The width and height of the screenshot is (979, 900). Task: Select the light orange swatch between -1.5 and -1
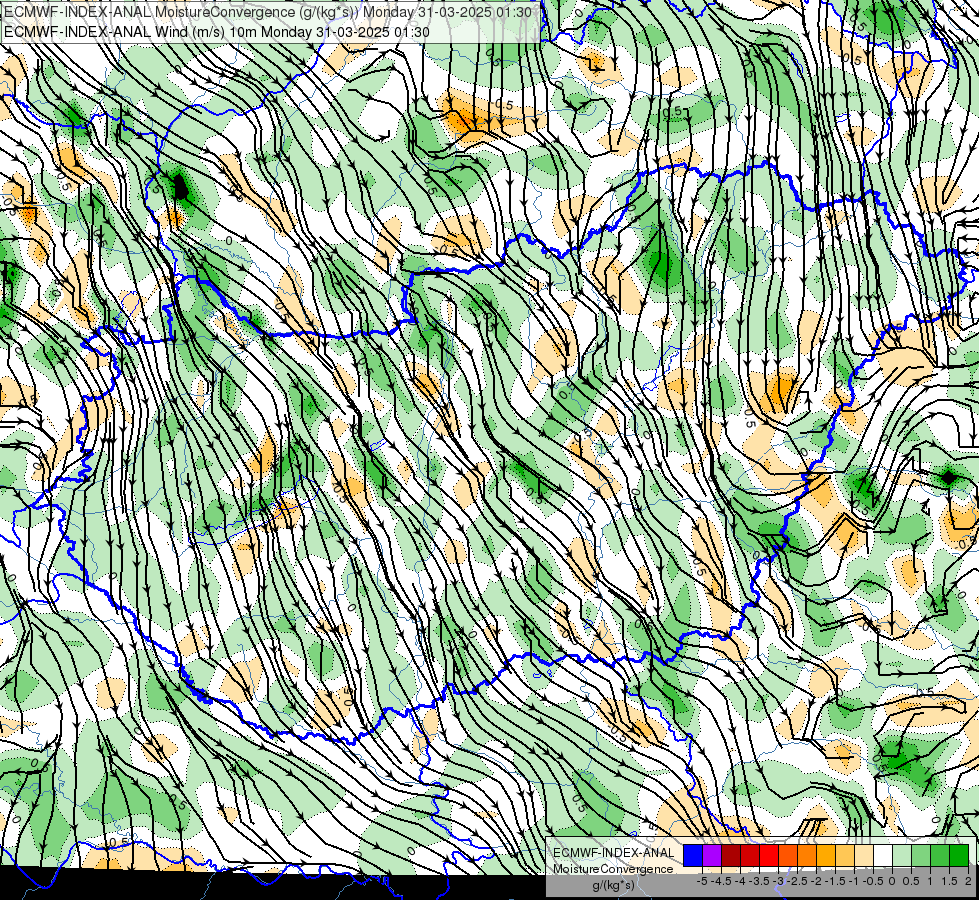coord(845,855)
